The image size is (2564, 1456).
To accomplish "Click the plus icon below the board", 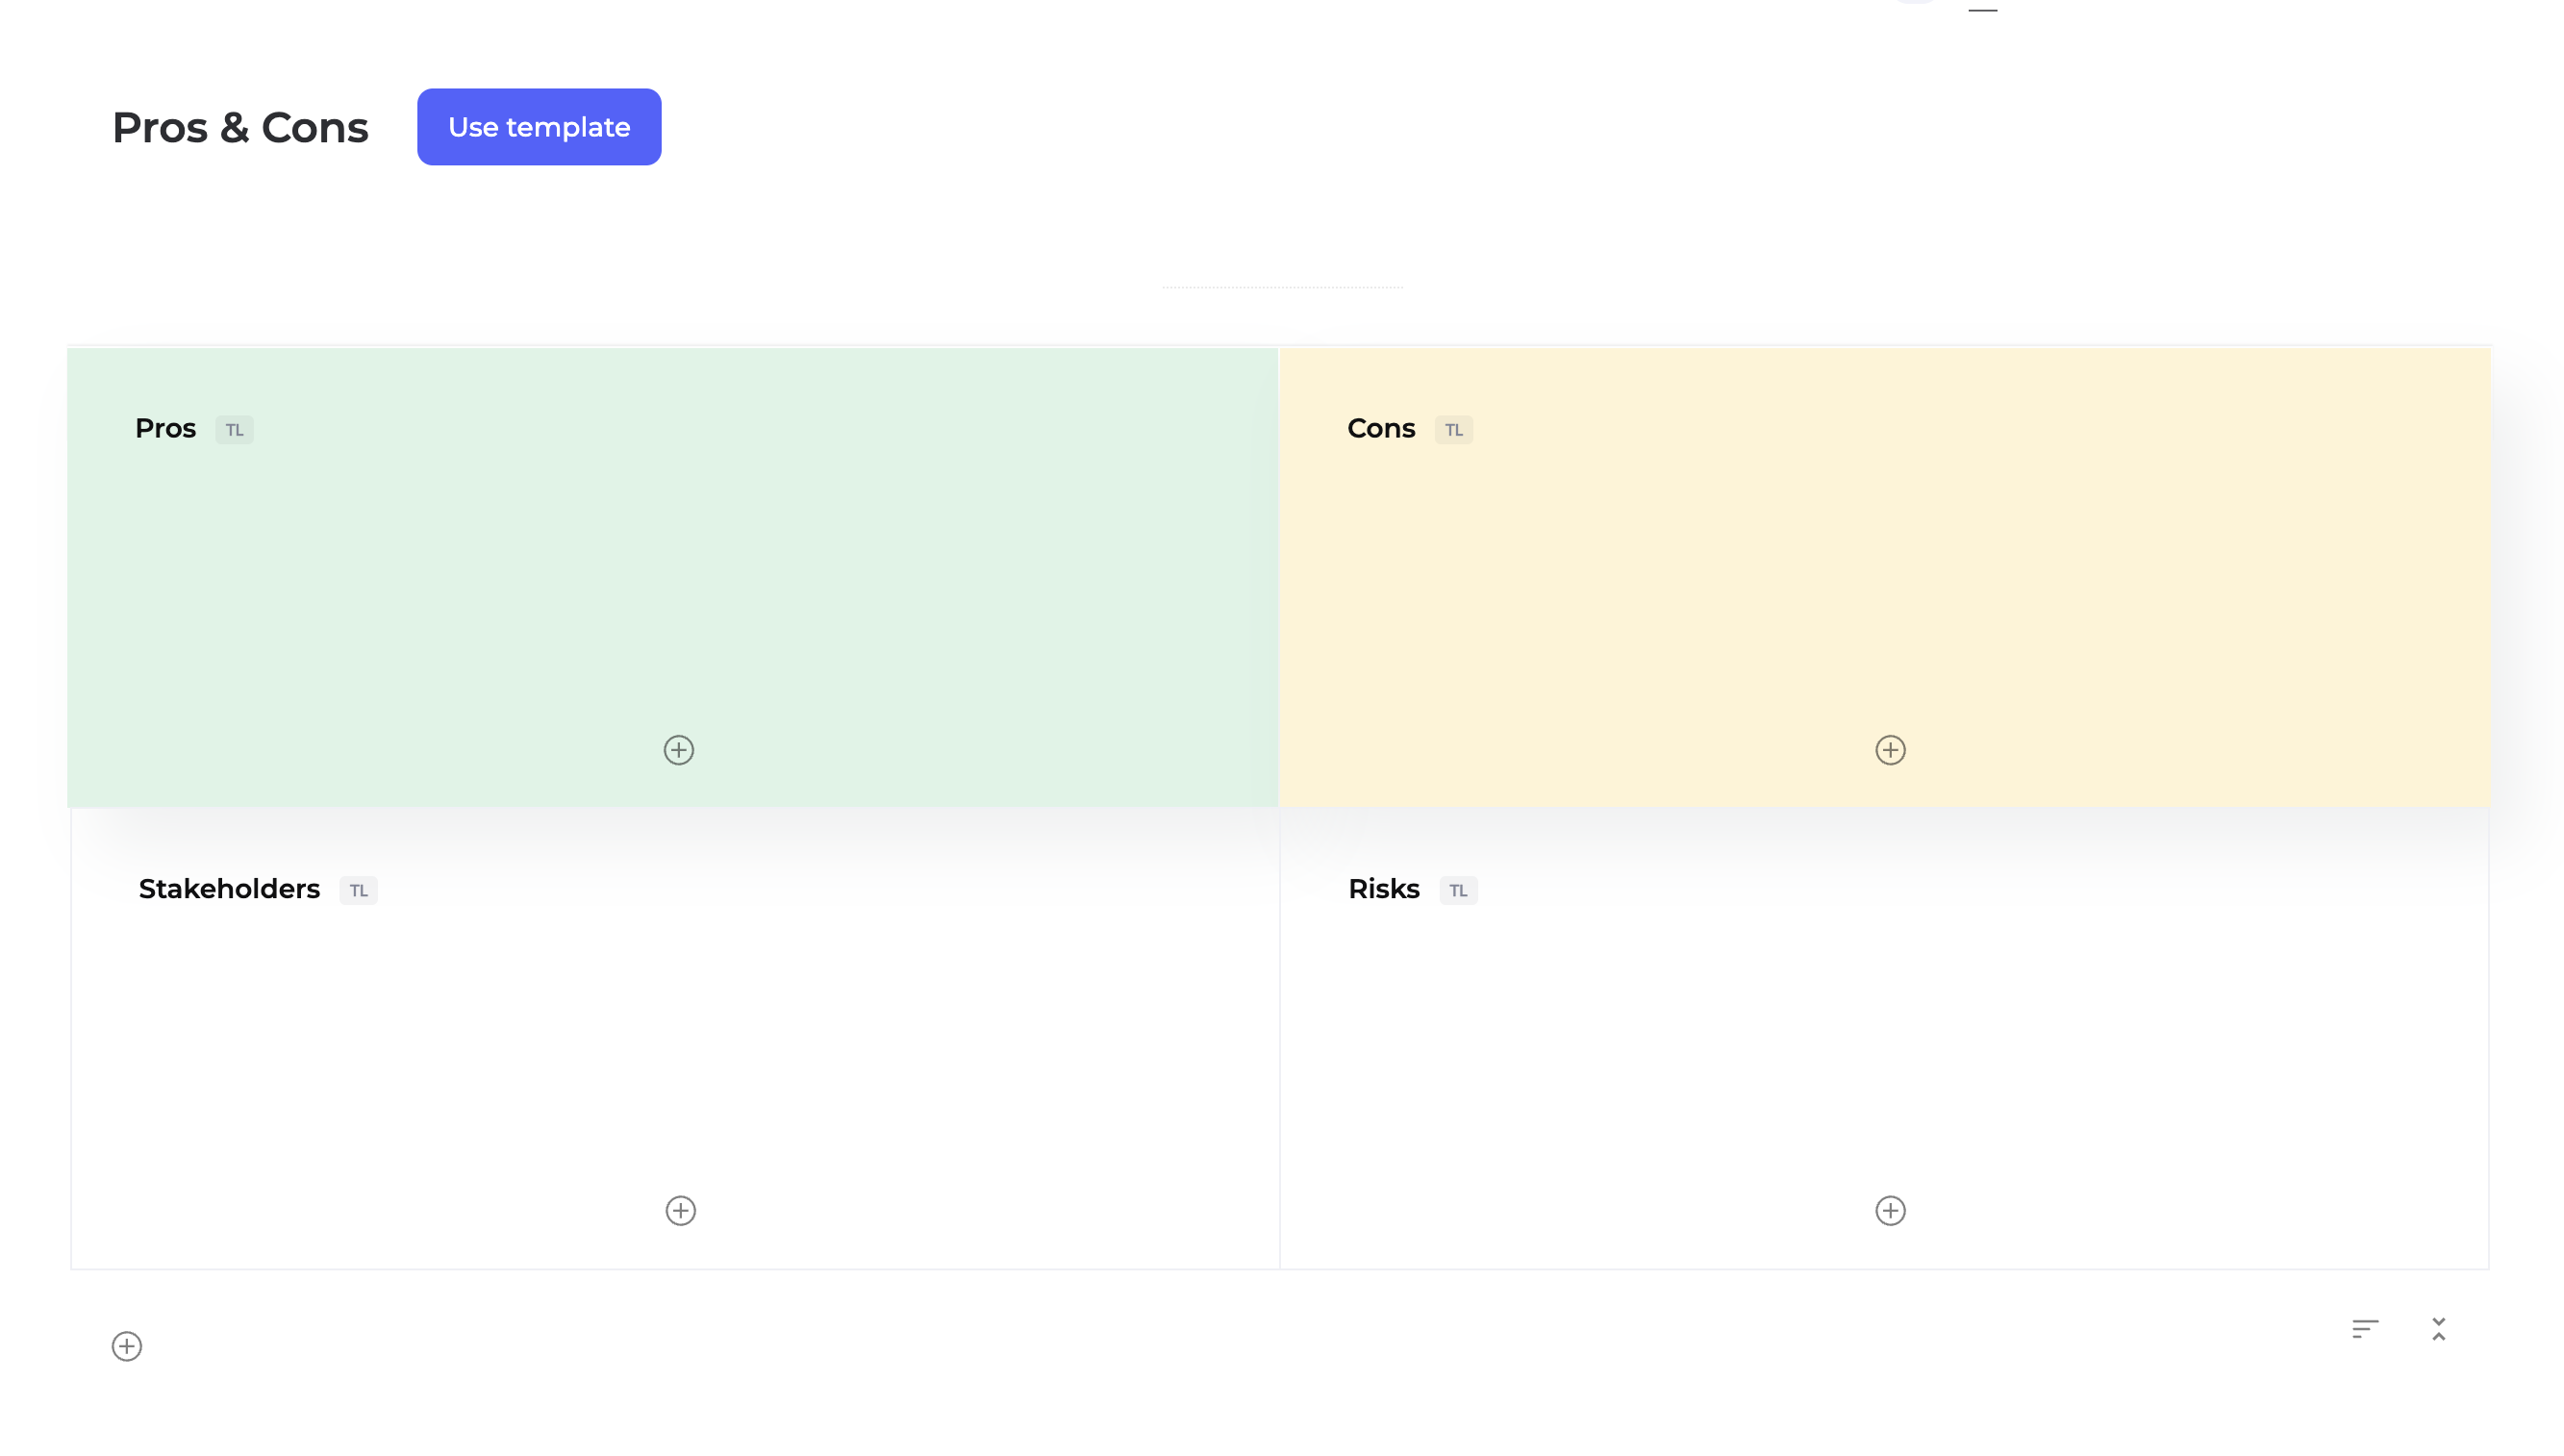I will pyautogui.click(x=127, y=1346).
